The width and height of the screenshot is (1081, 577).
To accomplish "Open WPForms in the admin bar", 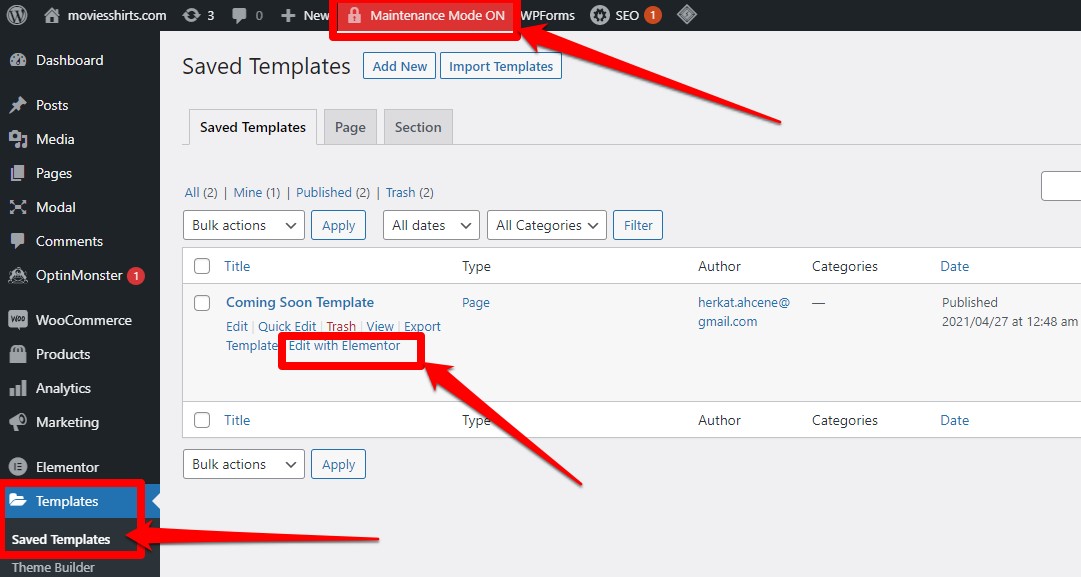I will point(547,15).
